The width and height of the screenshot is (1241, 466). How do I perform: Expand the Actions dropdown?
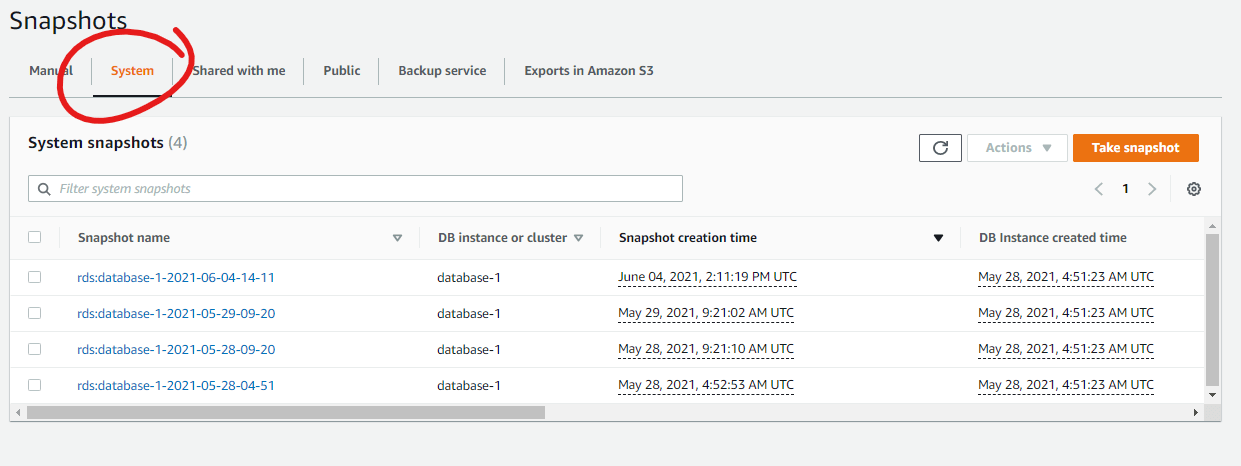(x=1017, y=148)
